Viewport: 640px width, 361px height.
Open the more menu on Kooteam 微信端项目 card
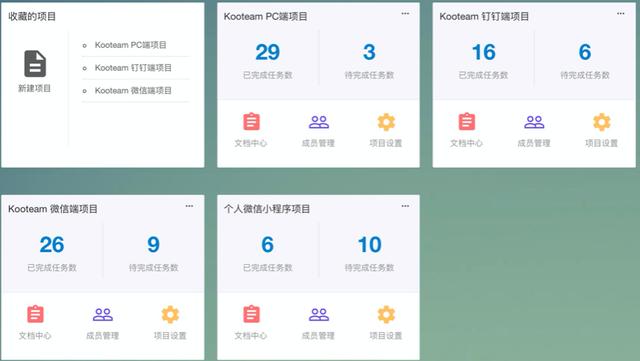[189, 206]
